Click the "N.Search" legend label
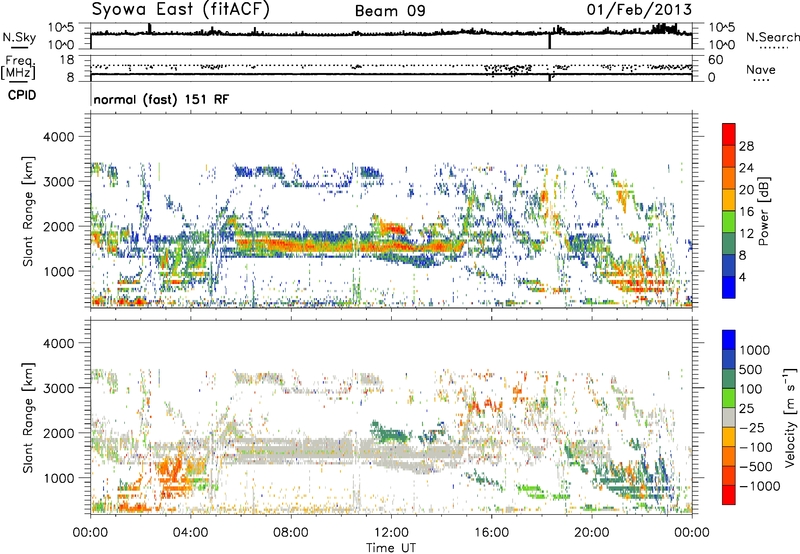This screenshot has width=800, height=554. [772, 37]
